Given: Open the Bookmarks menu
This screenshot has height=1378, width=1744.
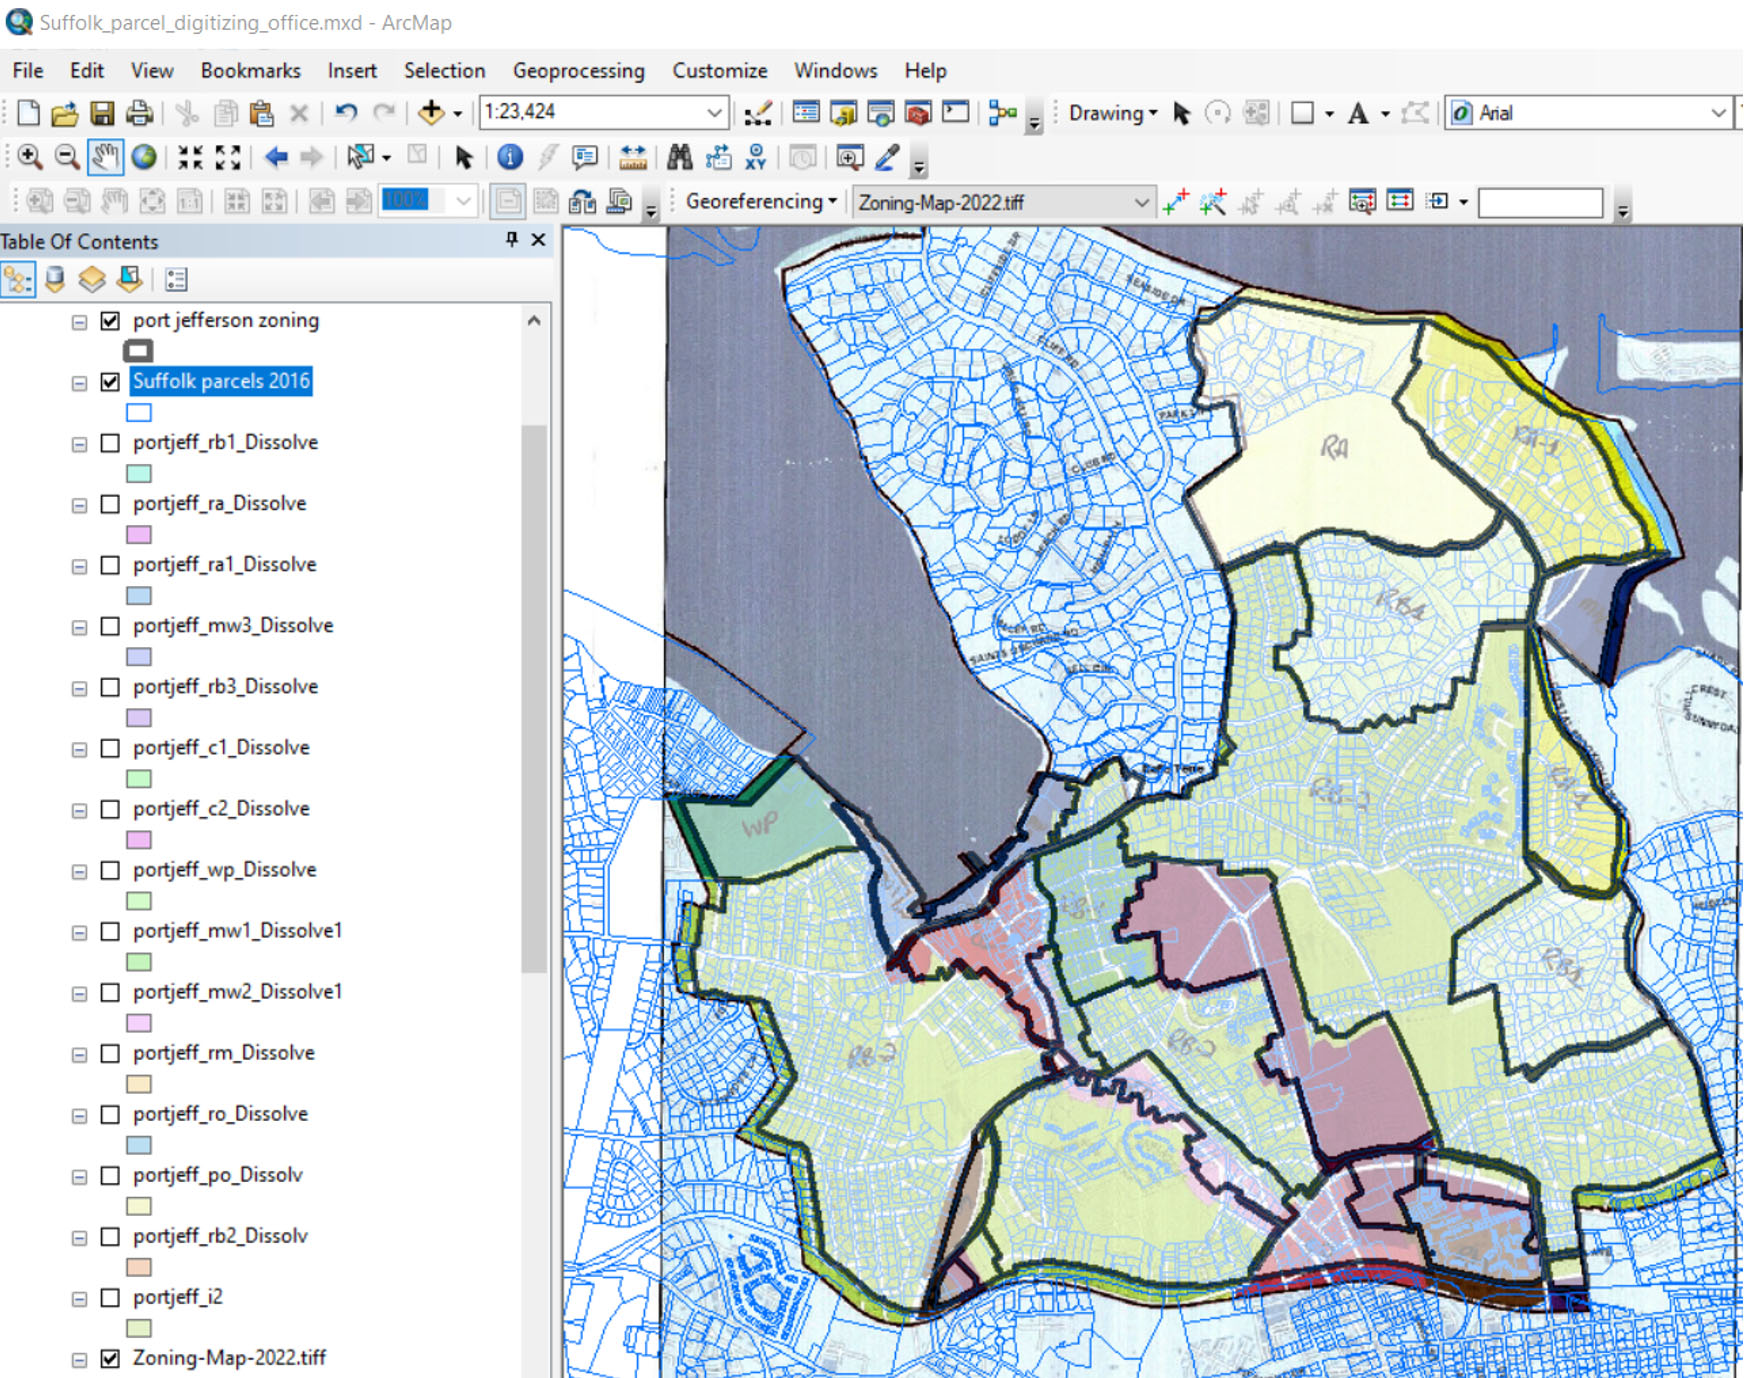Looking at the screenshot, I should tap(250, 71).
